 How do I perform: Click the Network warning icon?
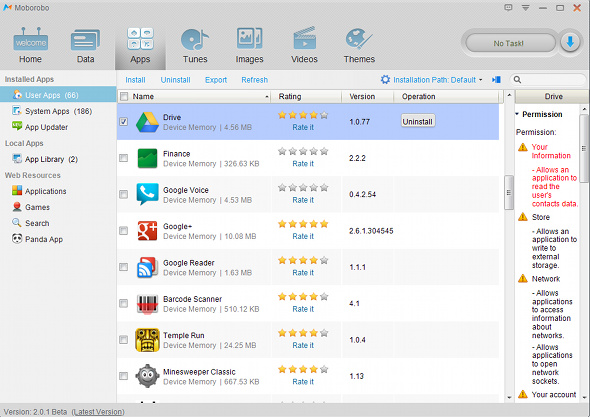[x=523, y=279]
